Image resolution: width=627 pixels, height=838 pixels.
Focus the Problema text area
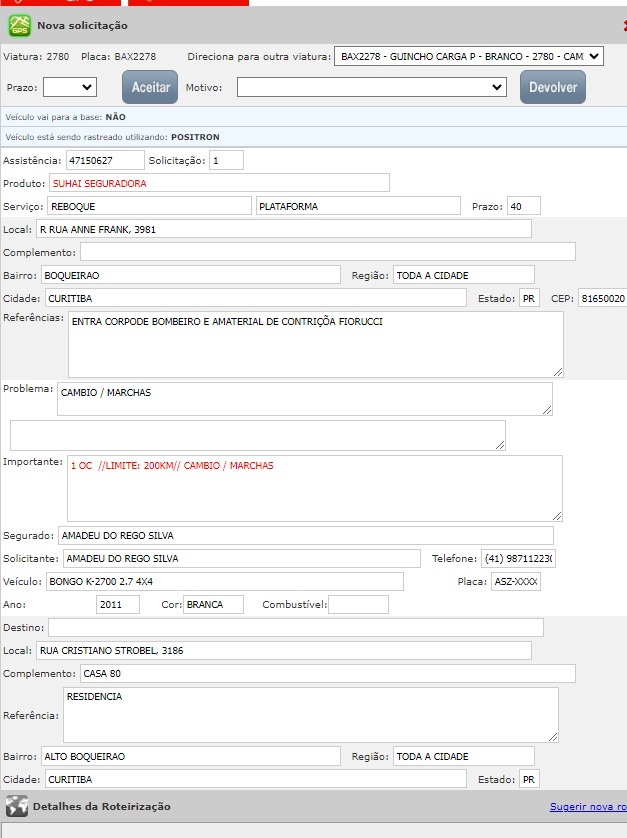(x=304, y=398)
